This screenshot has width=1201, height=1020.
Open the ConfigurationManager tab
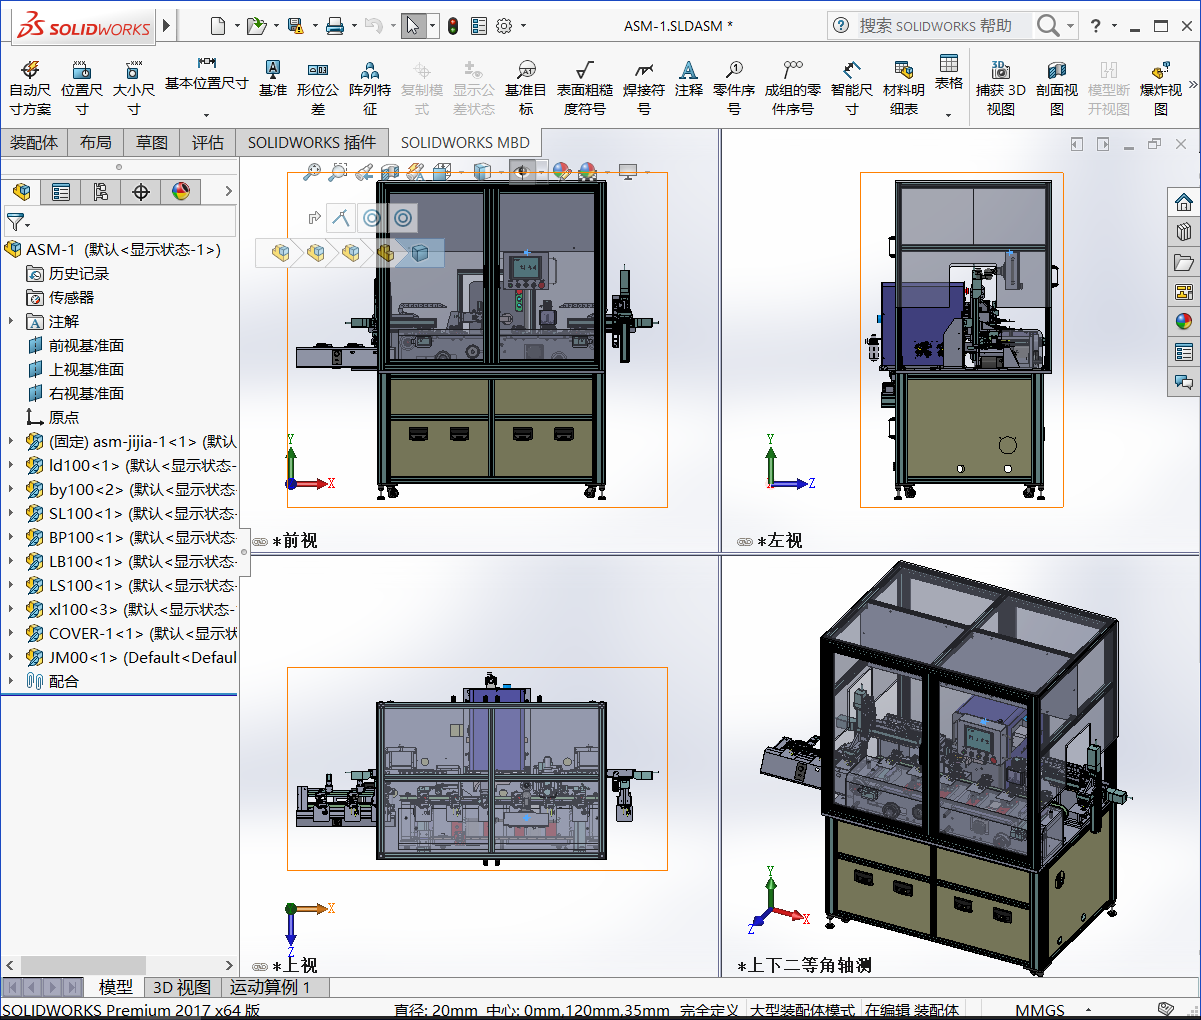pyautogui.click(x=101, y=191)
